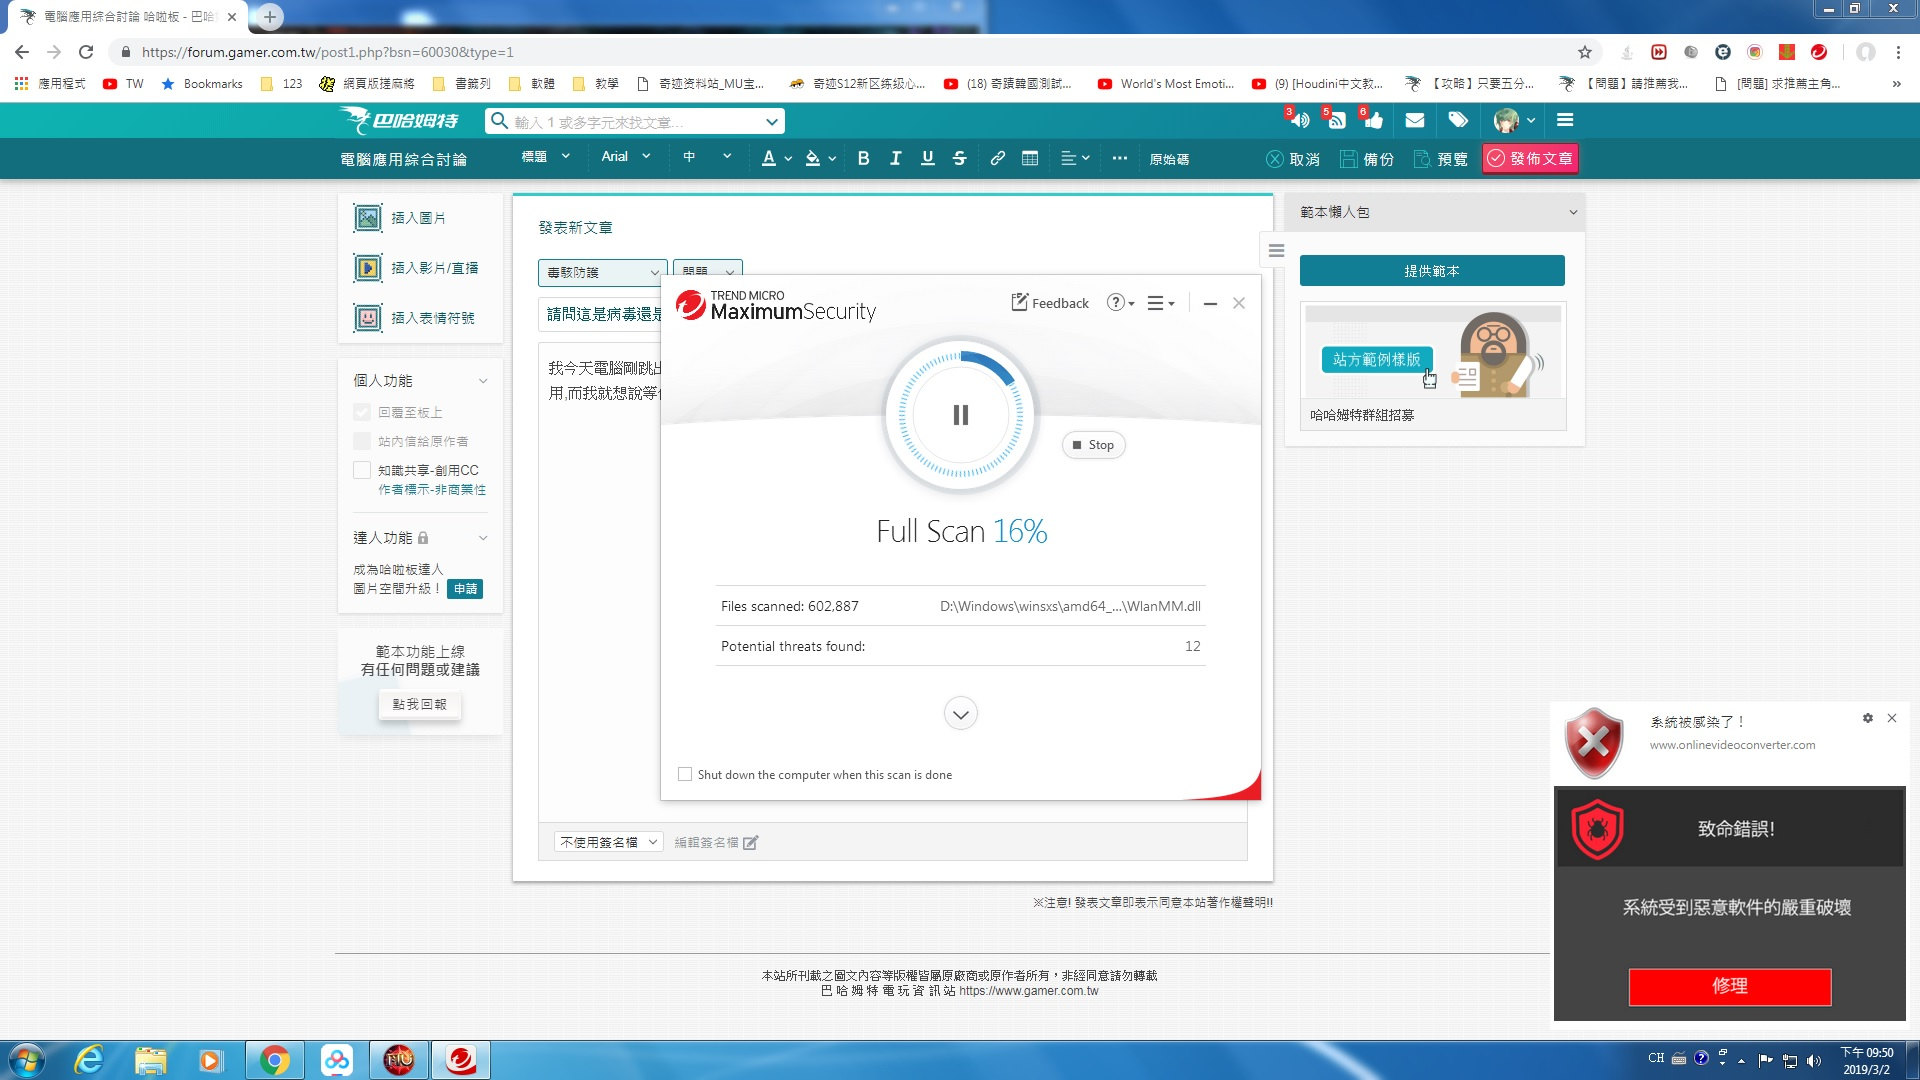Open Chrome from the taskbar
The image size is (1920, 1080).
click(274, 1060)
